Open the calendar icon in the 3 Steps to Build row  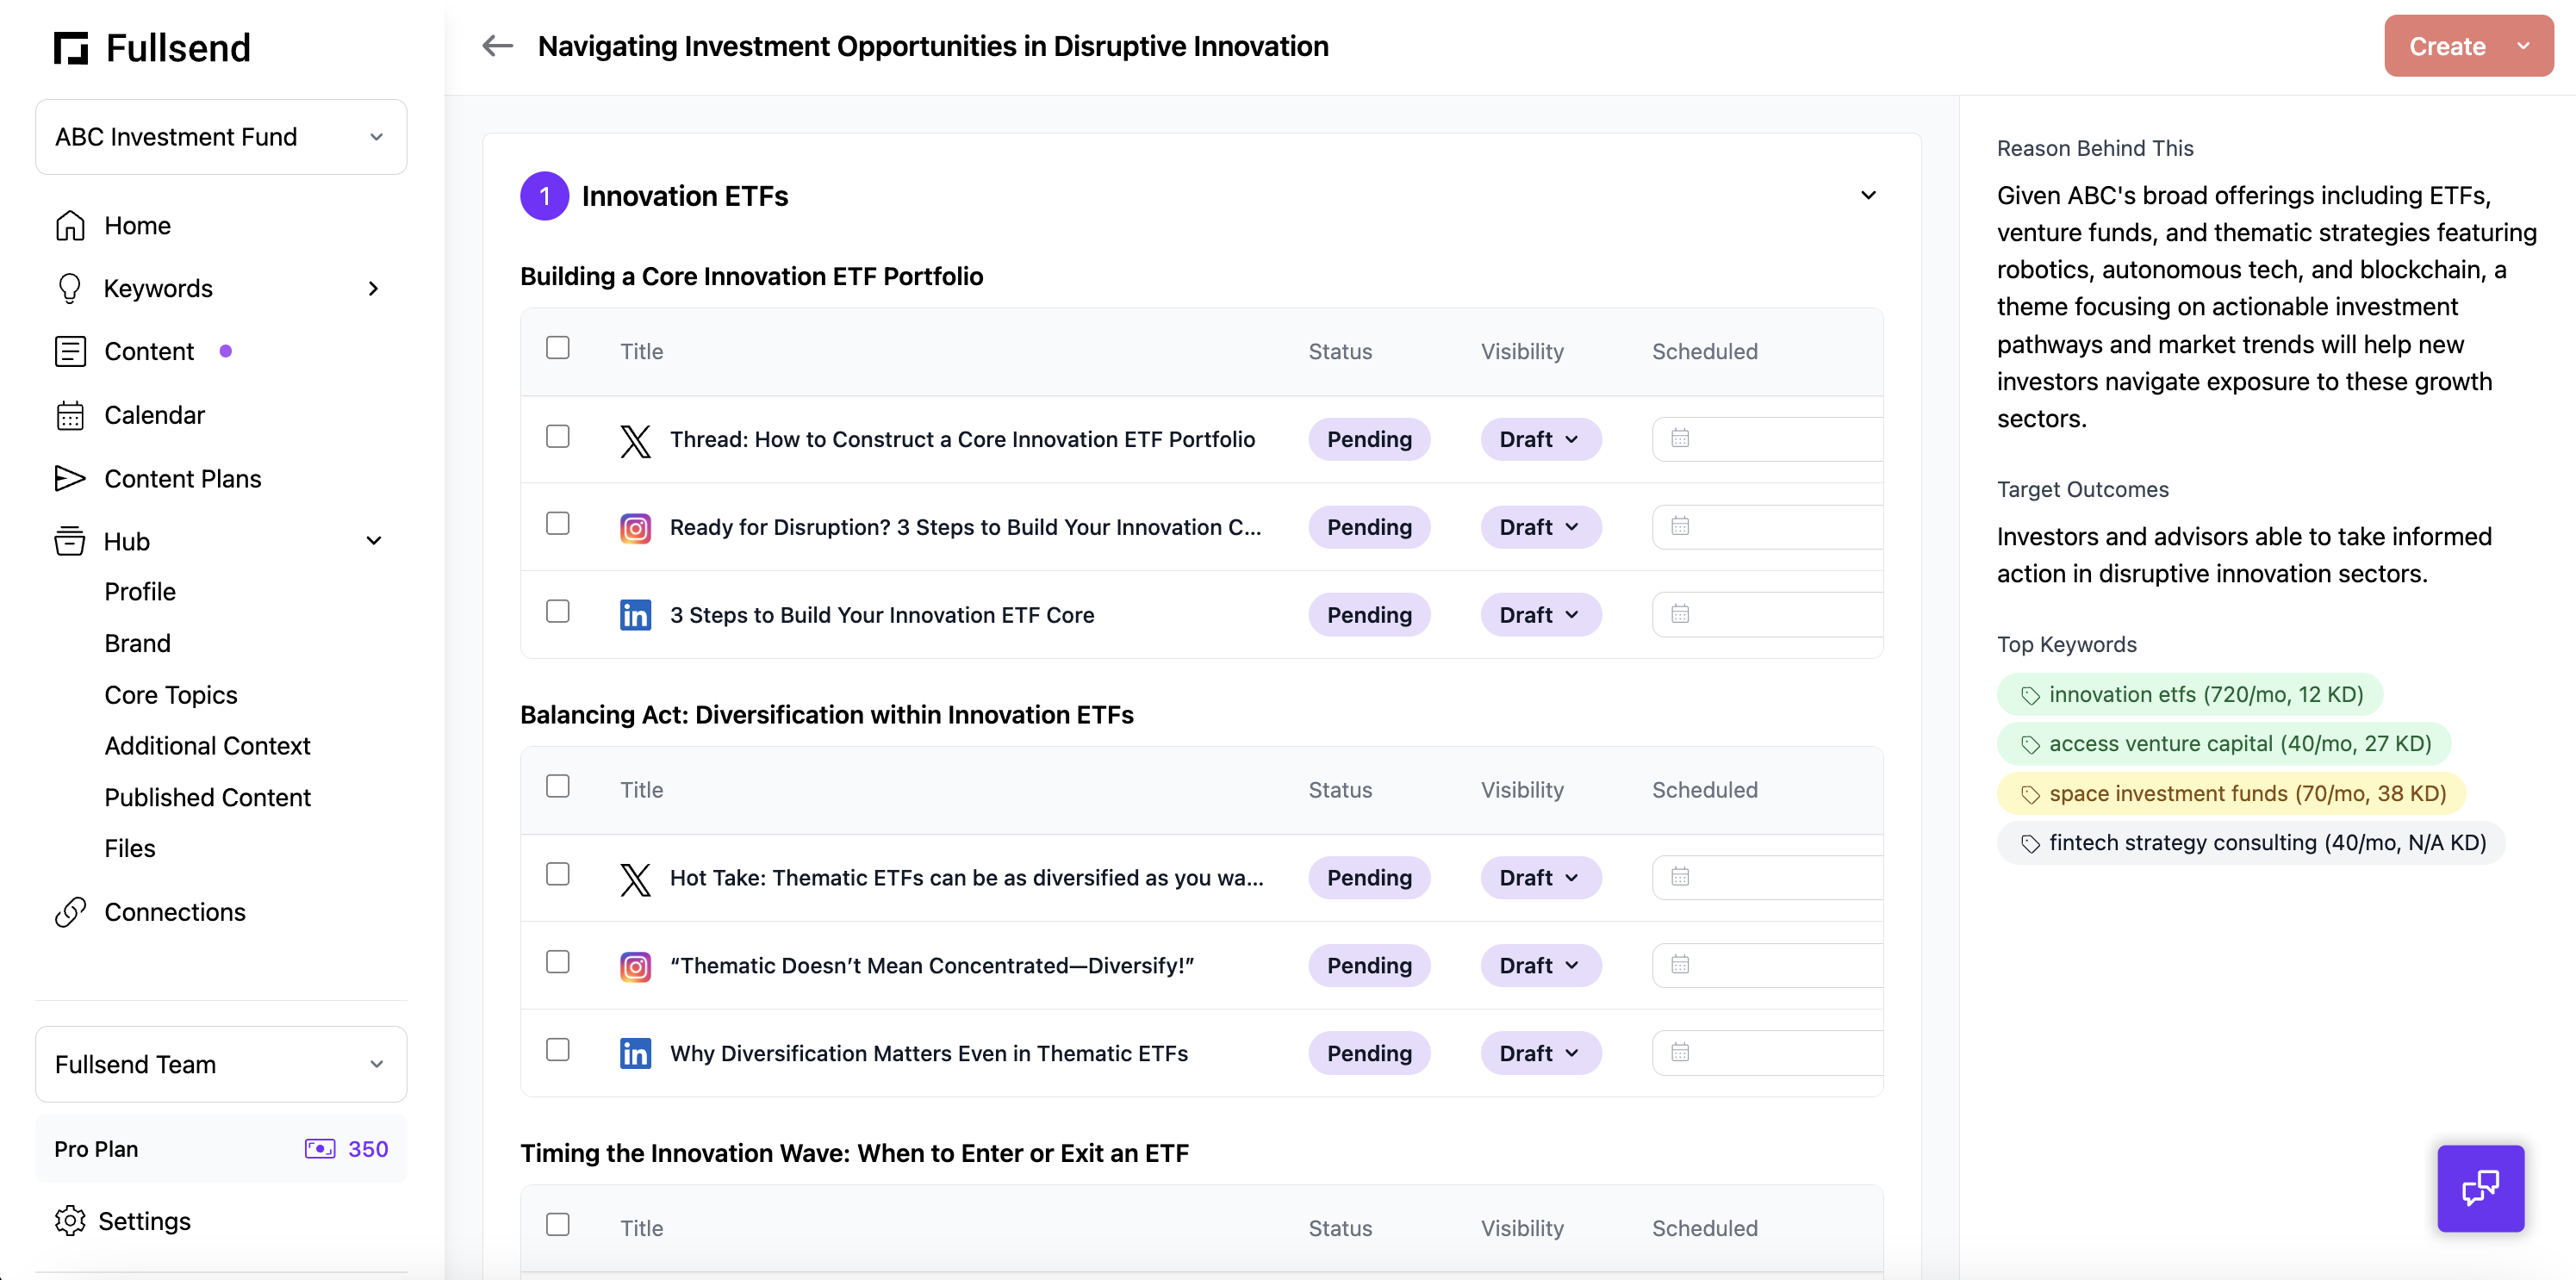(1680, 614)
